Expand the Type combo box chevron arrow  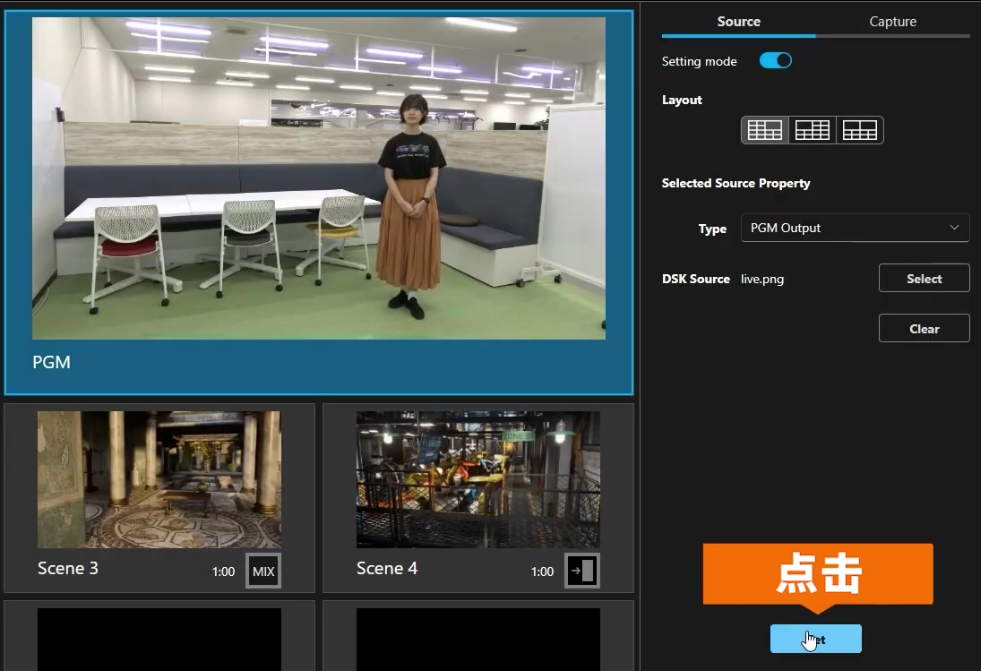pyautogui.click(x=954, y=228)
